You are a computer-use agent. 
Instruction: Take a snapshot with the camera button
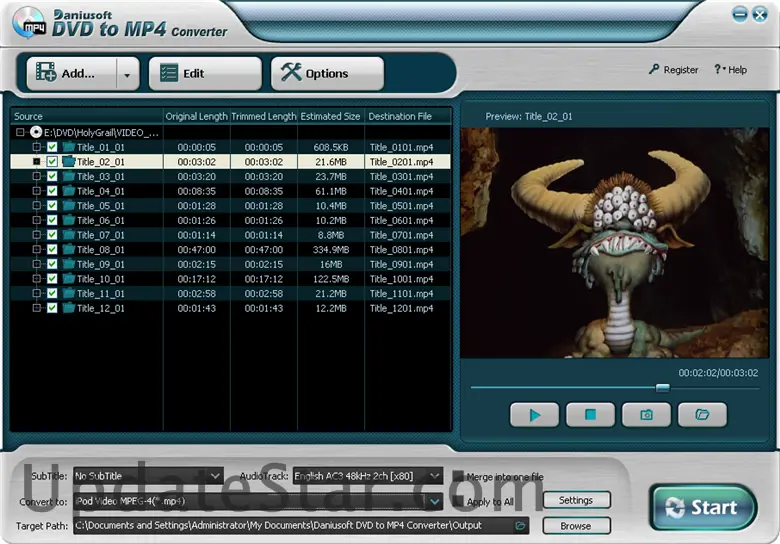pos(646,415)
